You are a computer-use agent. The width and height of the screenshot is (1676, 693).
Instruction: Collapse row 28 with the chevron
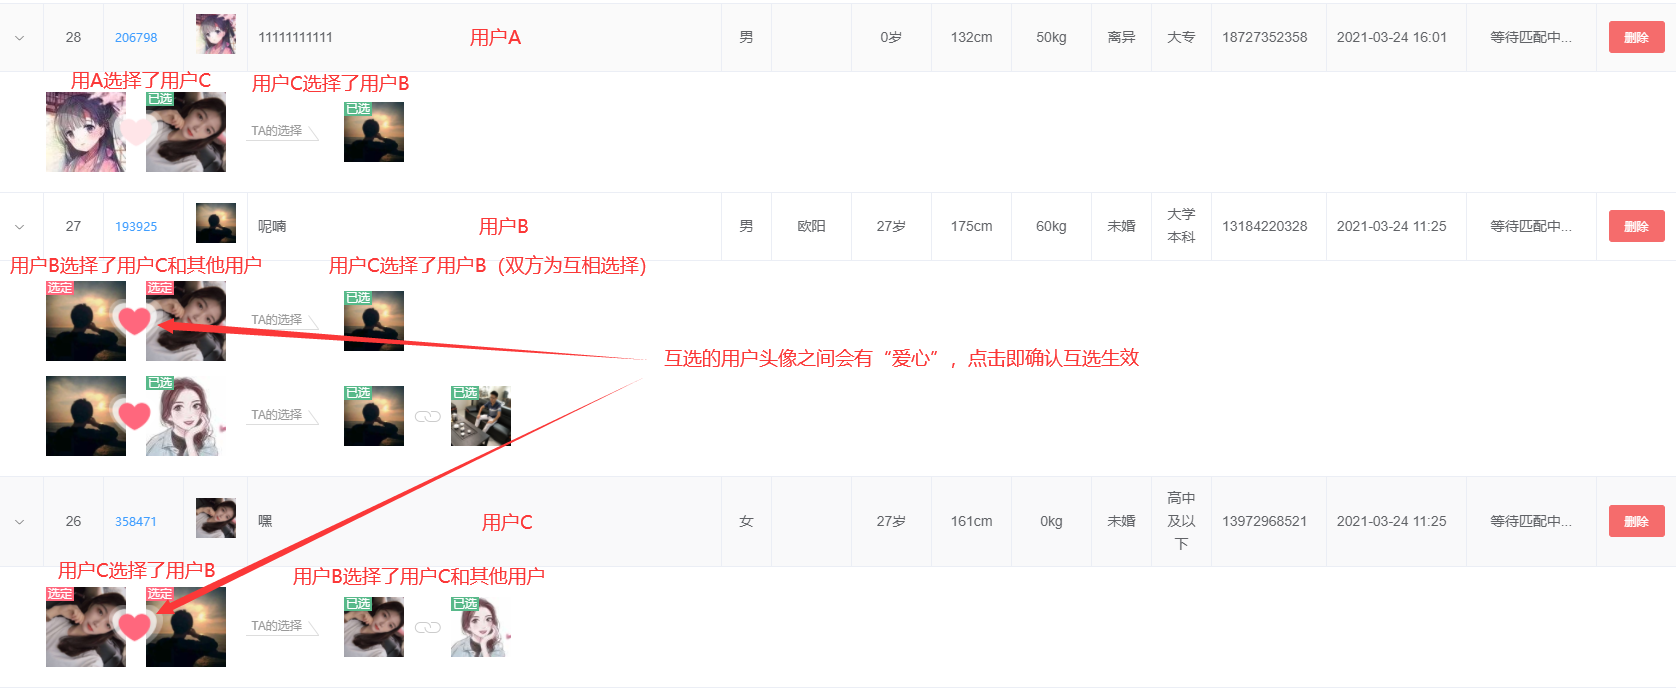pos(20,38)
